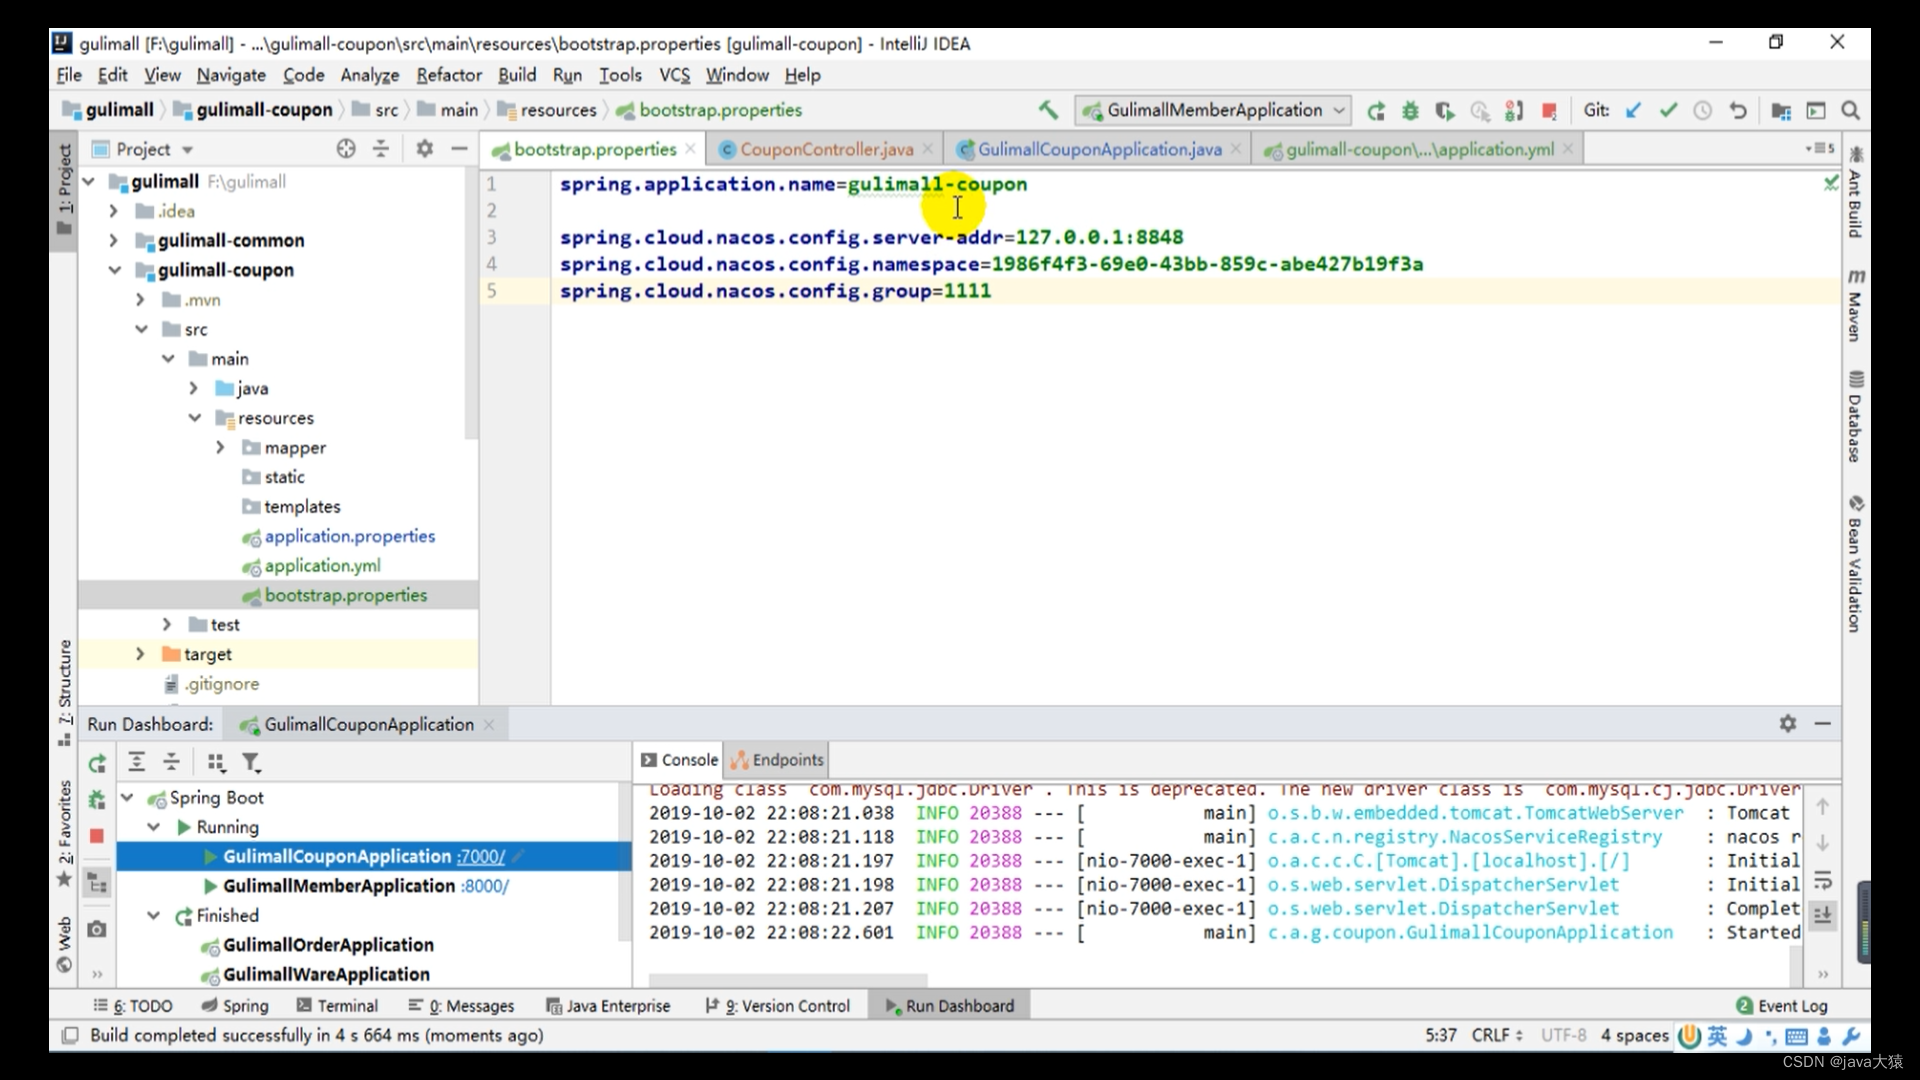The image size is (1920, 1080).
Task: Switch to CouponController.java tab
Action: tap(825, 149)
